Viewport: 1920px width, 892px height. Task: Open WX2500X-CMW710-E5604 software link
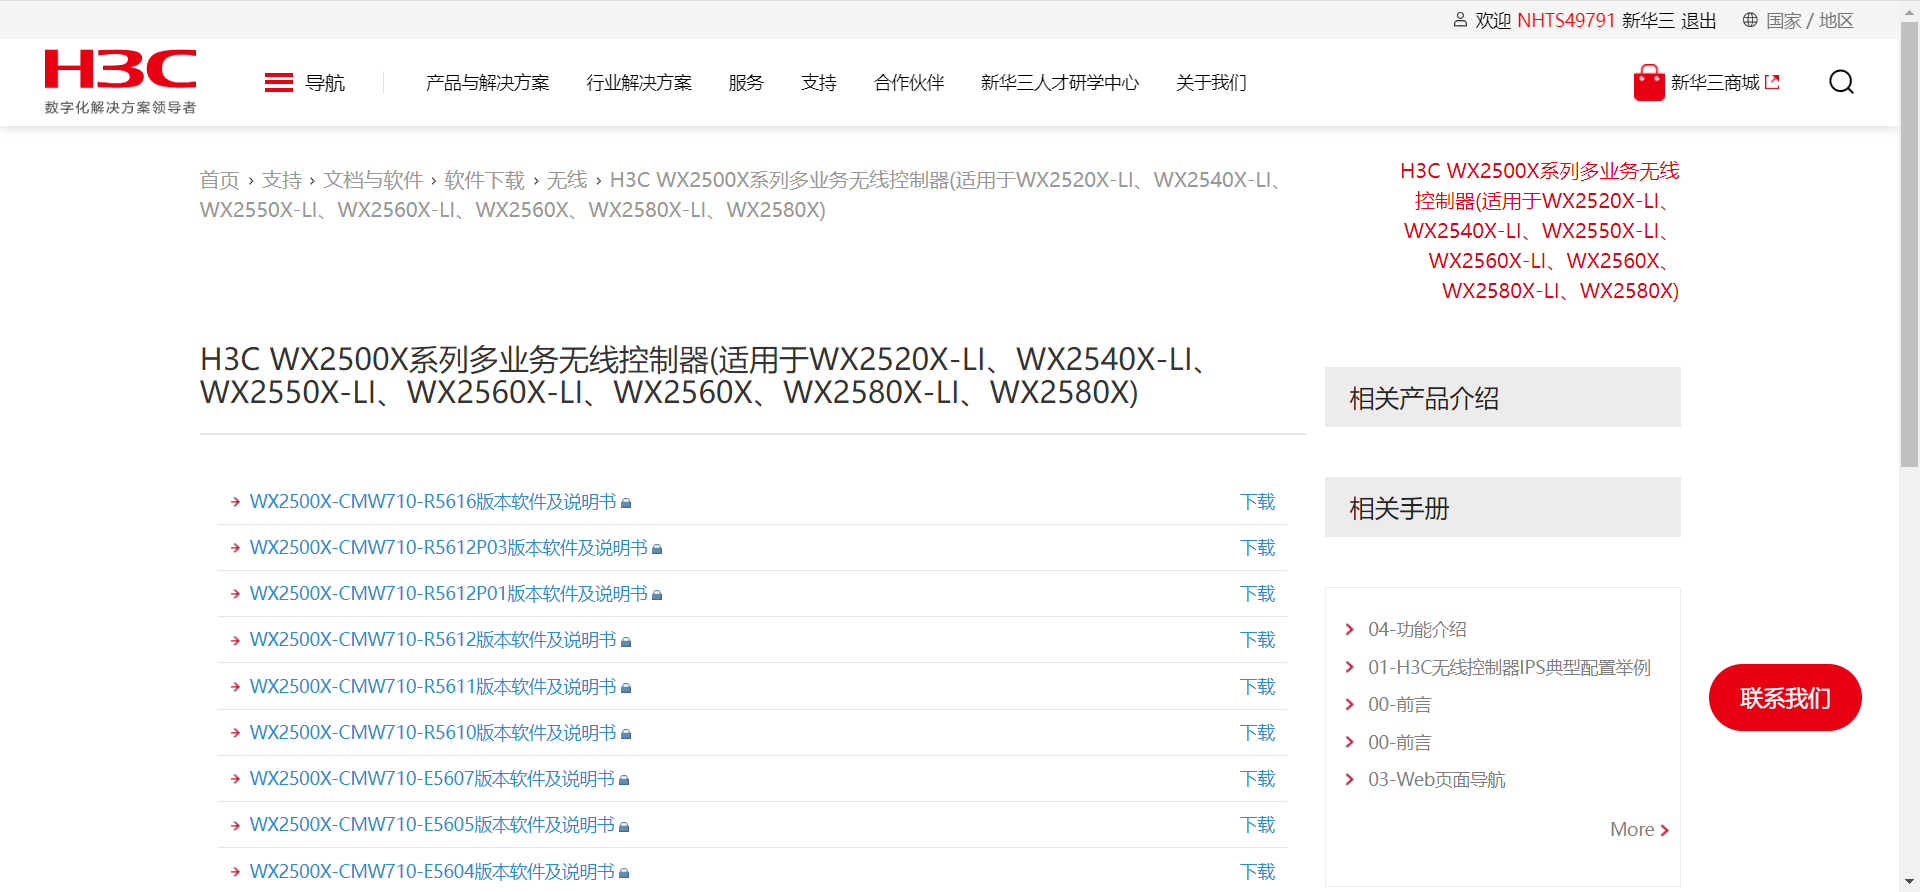[x=432, y=872]
